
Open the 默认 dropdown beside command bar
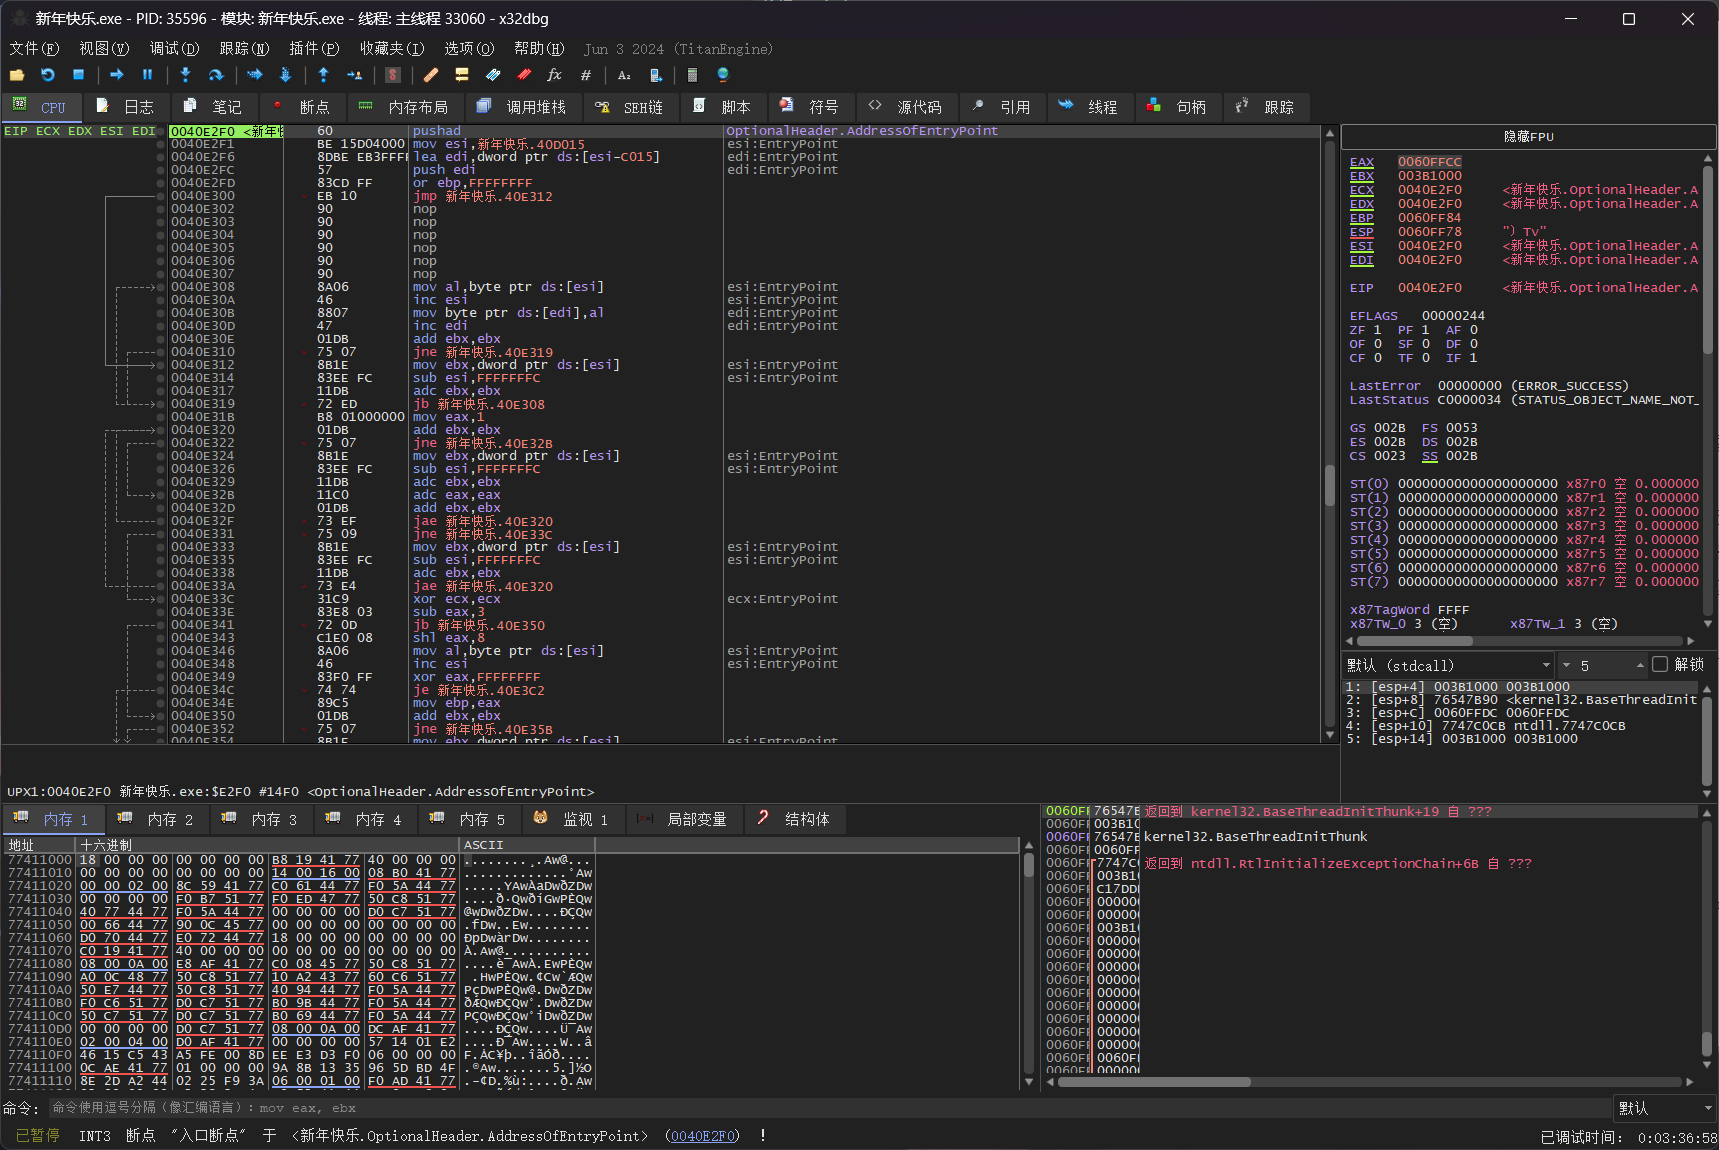pos(1665,1108)
